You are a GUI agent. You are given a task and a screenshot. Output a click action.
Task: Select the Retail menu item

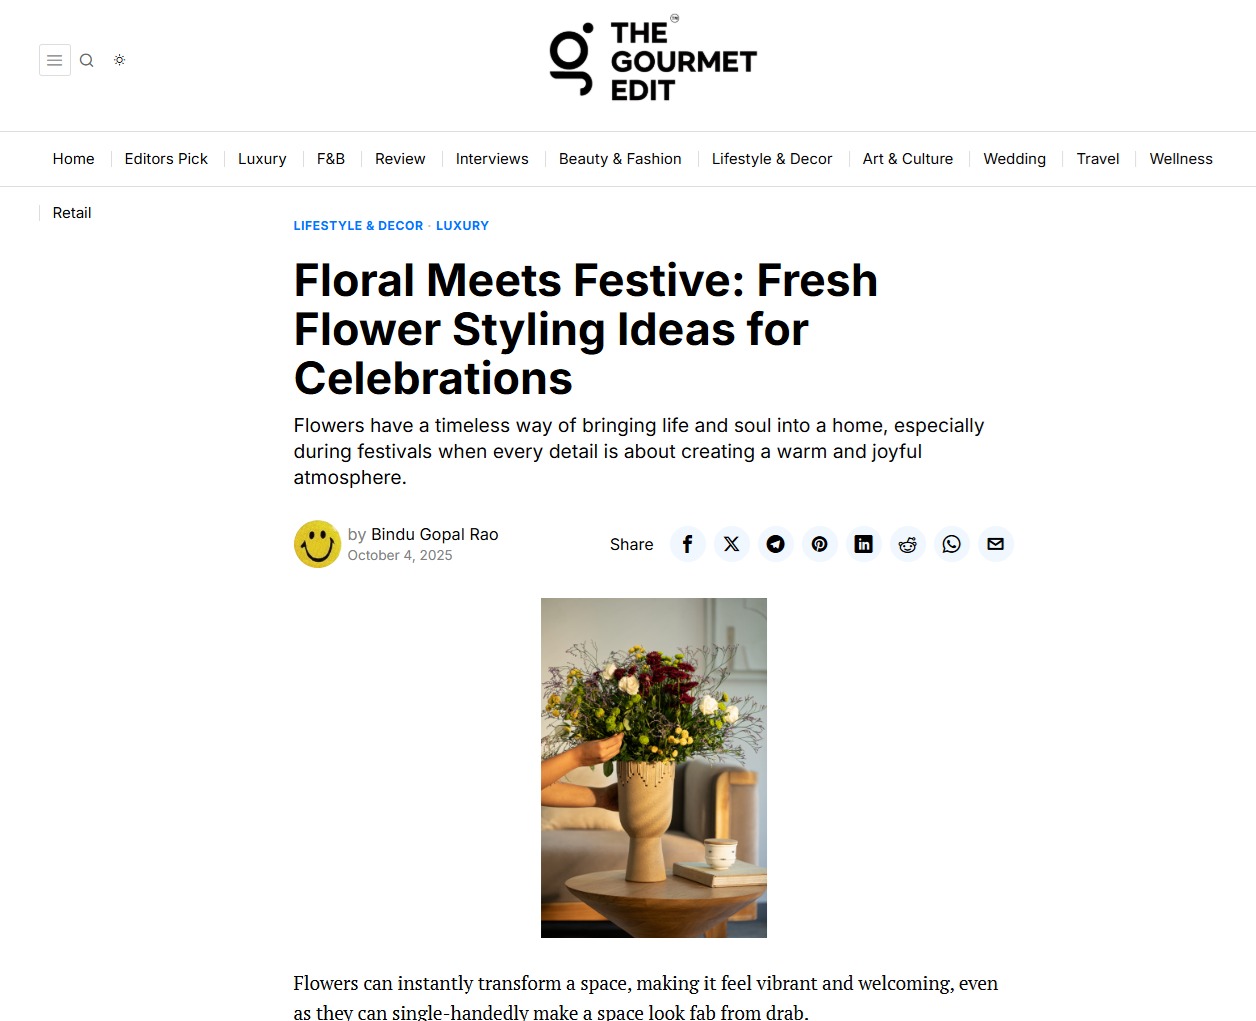coord(72,213)
